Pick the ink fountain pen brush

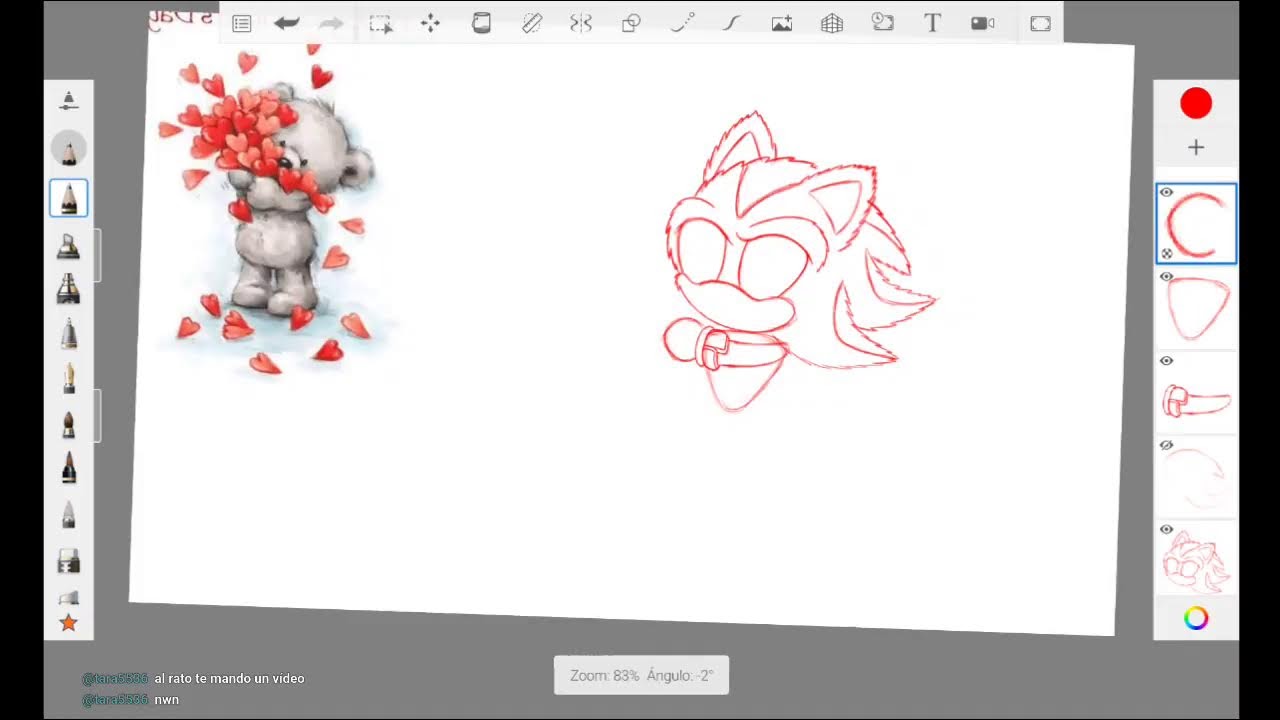tap(69, 378)
